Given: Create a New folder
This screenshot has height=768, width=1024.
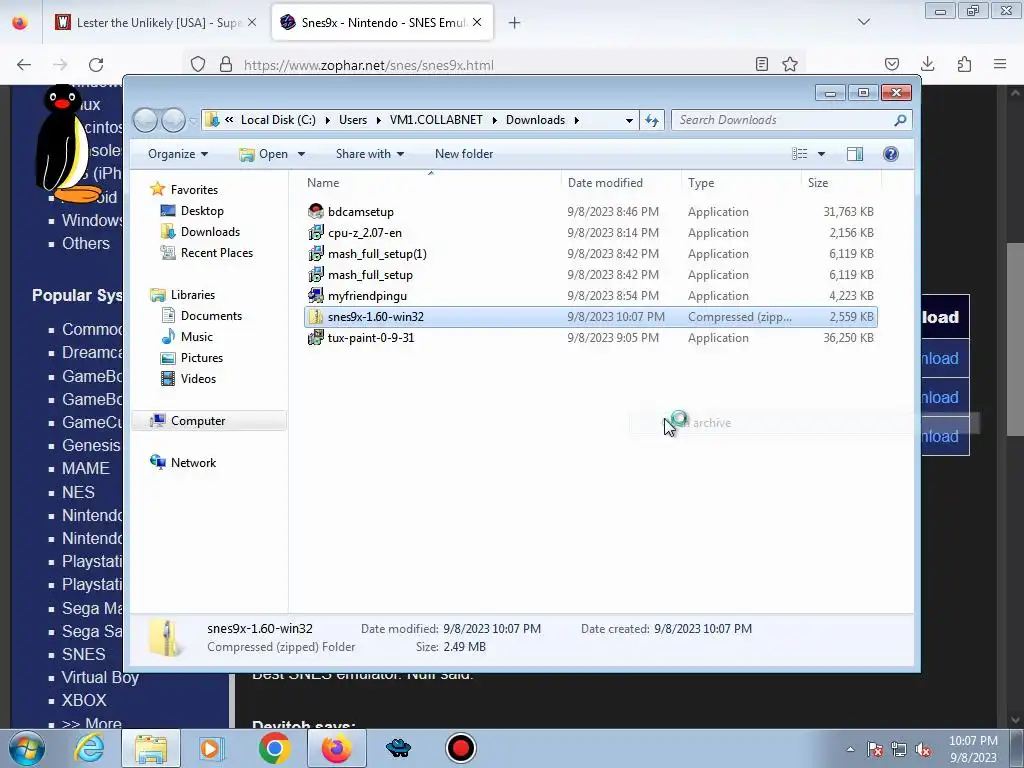Looking at the screenshot, I should pyautogui.click(x=464, y=154).
